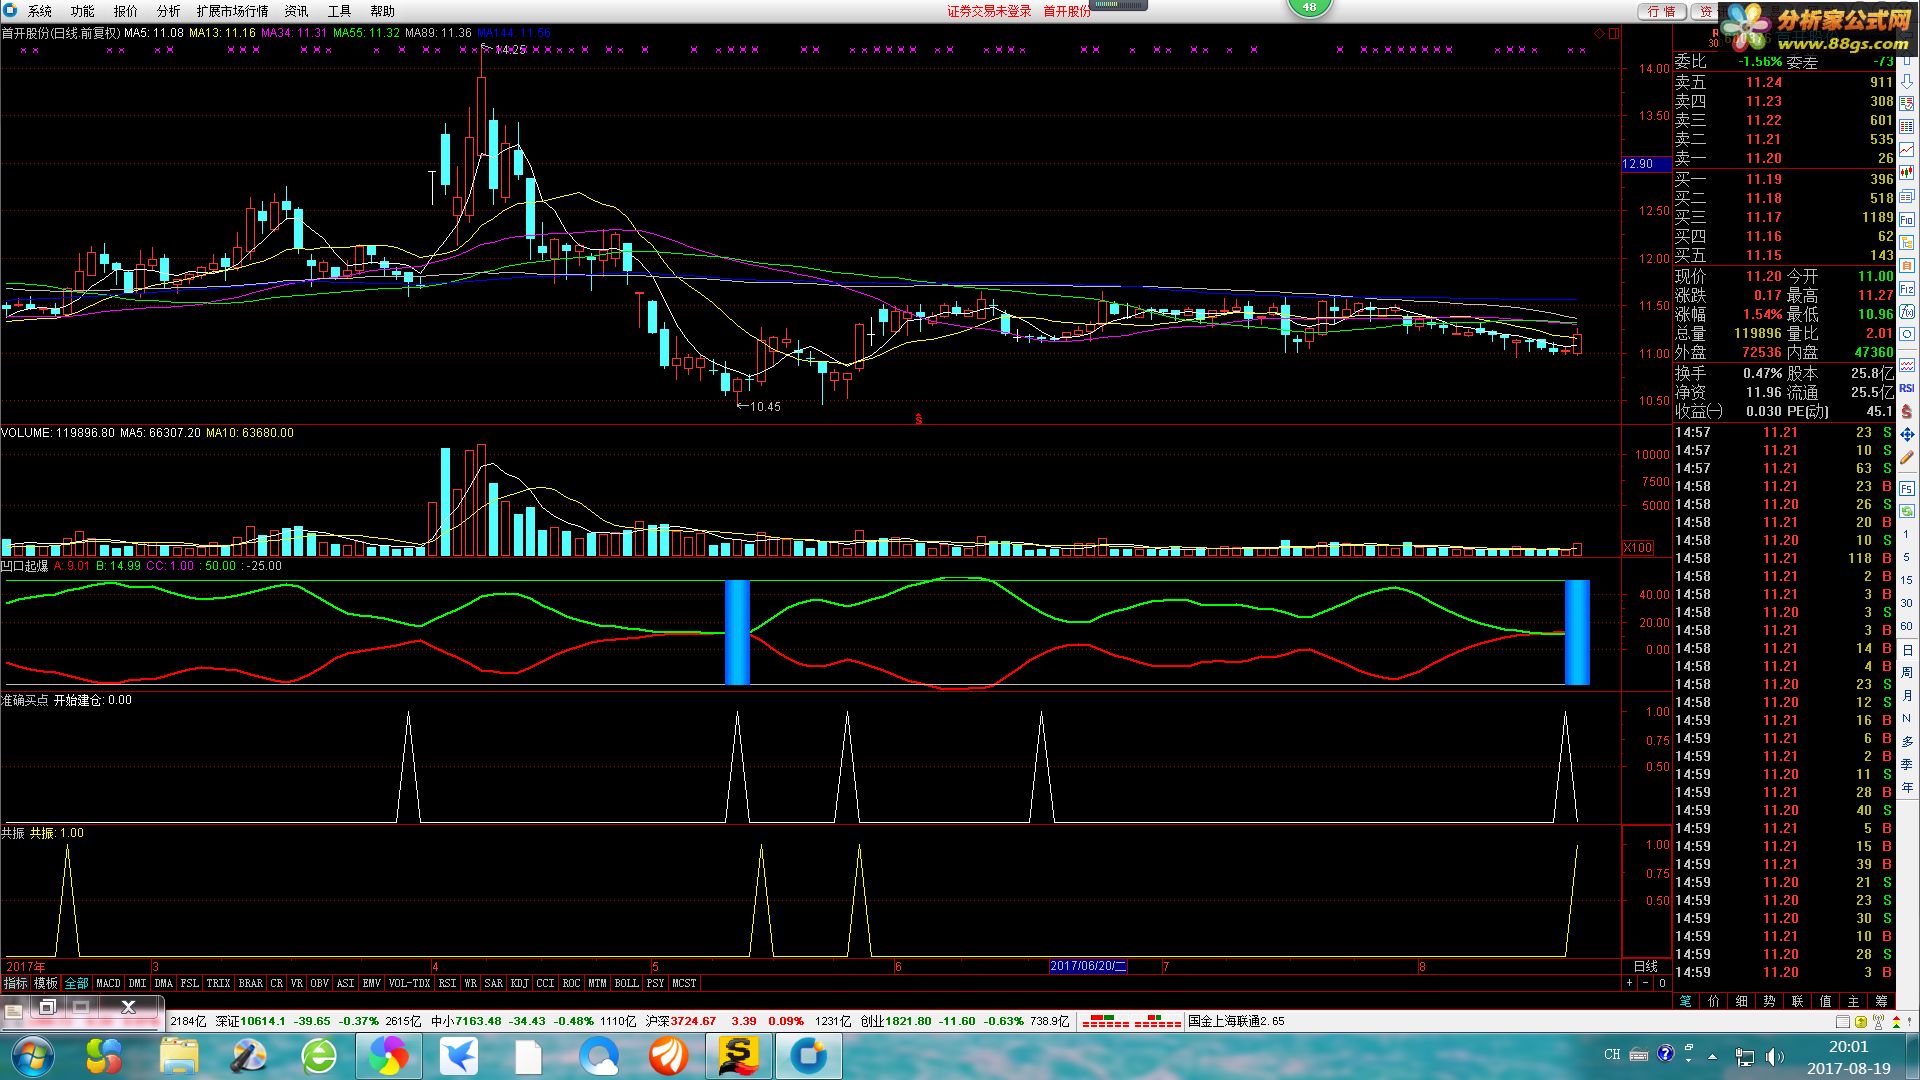Click the red-green arrows status icon

pyautogui.click(x=1896, y=1022)
